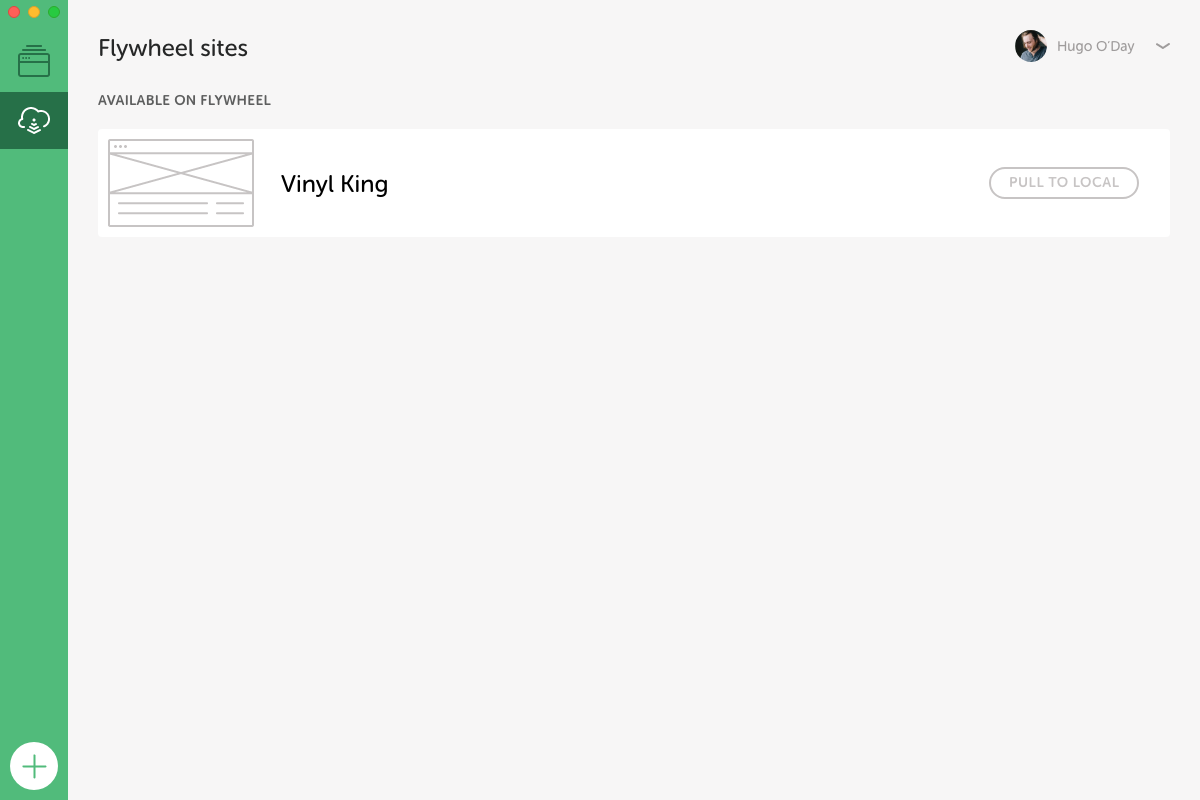Click the browser dots on Vinyl King thumbnail

coord(120,146)
